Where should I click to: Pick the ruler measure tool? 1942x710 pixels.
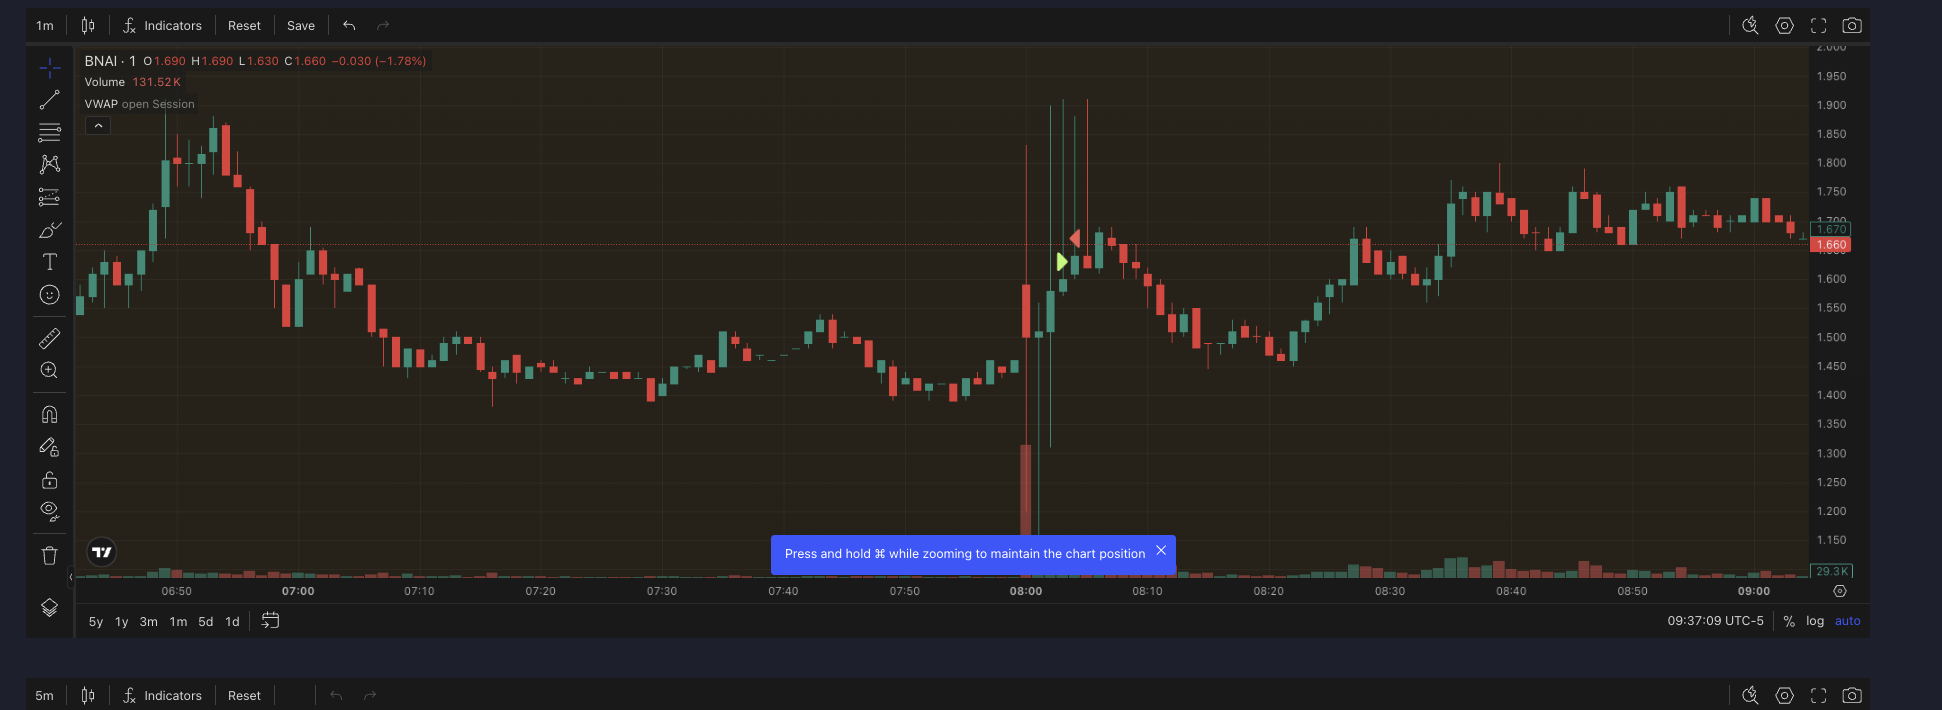point(49,338)
